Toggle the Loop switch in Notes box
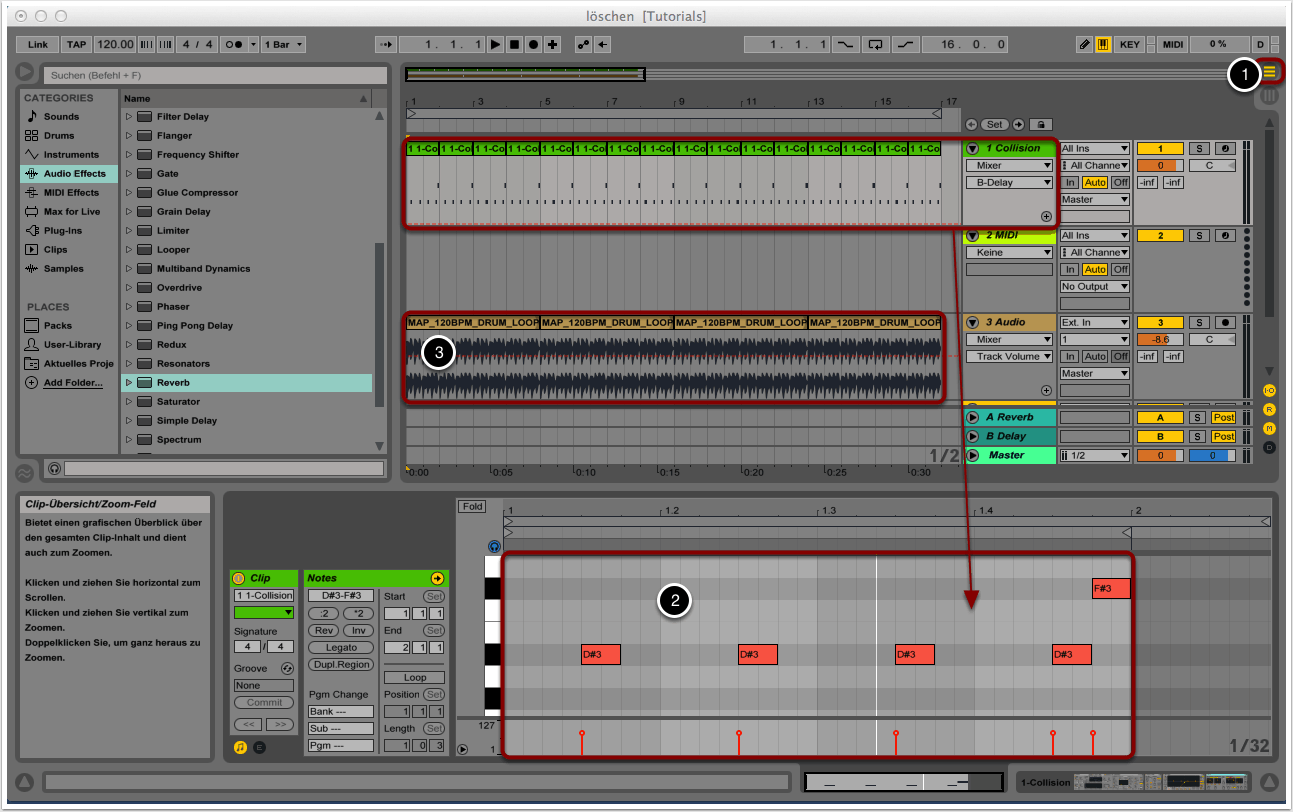 click(x=415, y=677)
